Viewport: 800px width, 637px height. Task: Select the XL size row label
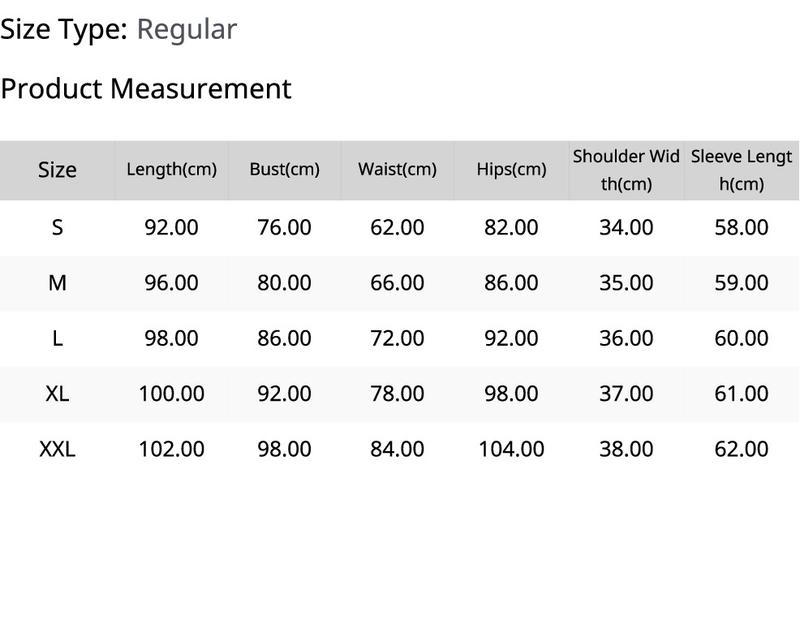click(57, 394)
